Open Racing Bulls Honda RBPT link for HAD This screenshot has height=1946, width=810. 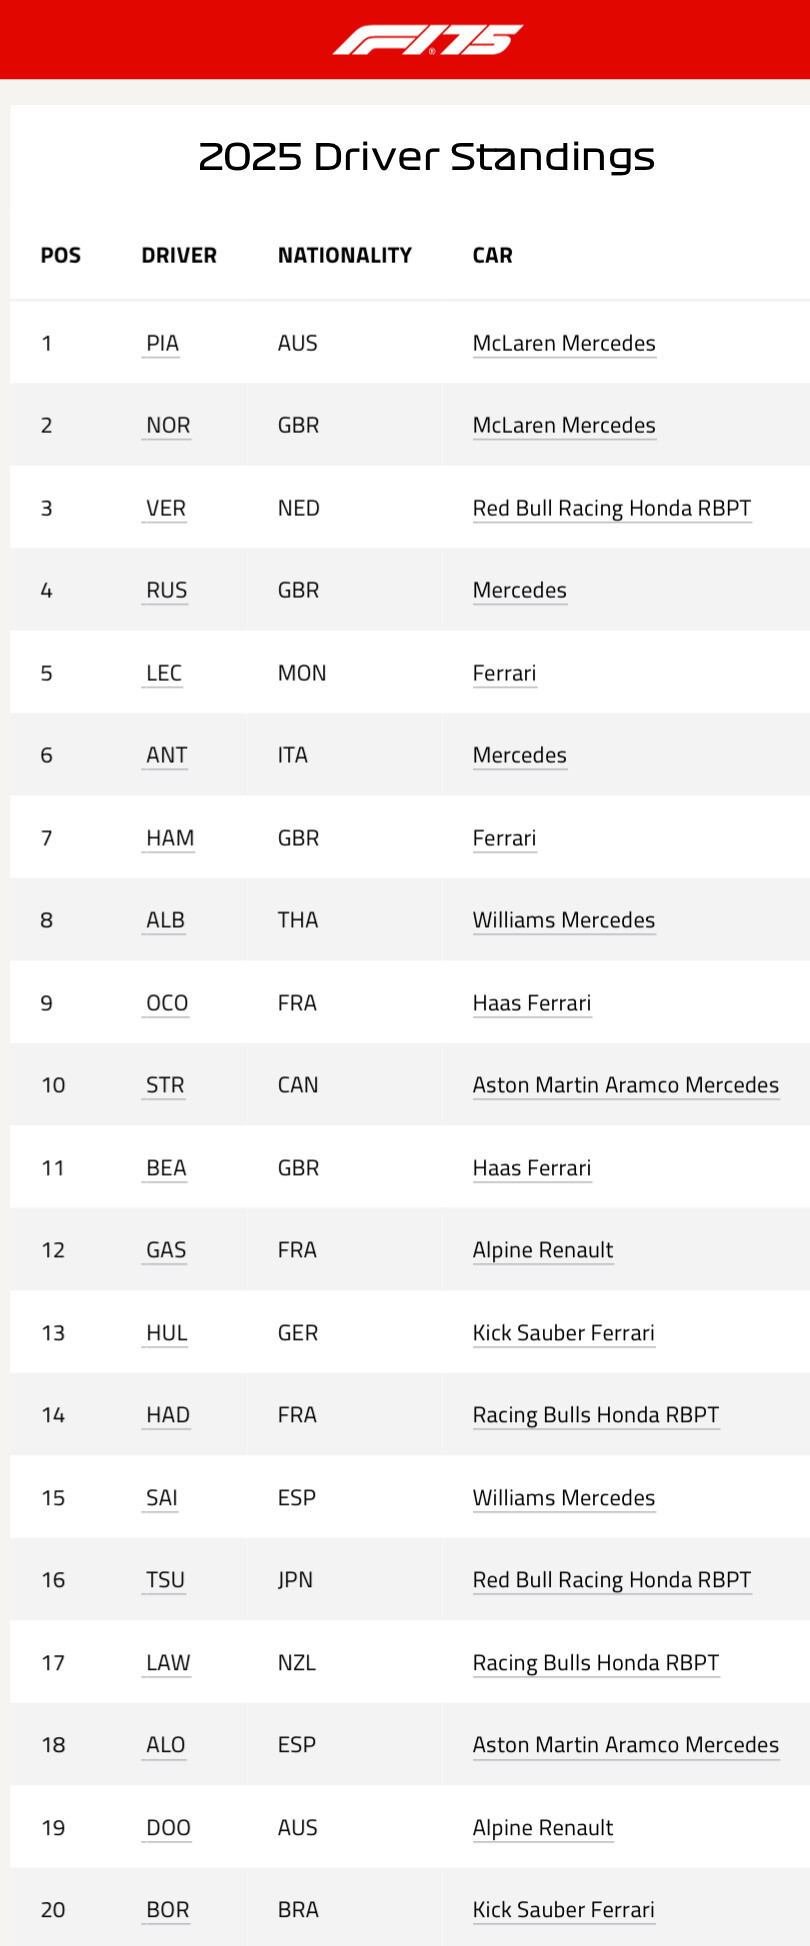tap(596, 1415)
